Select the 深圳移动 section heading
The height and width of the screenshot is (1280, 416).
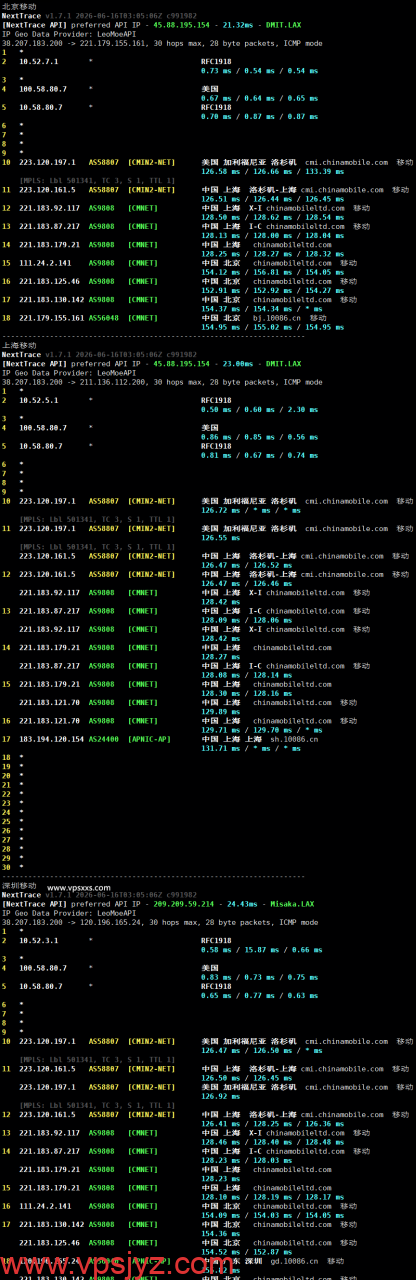(x=19, y=886)
